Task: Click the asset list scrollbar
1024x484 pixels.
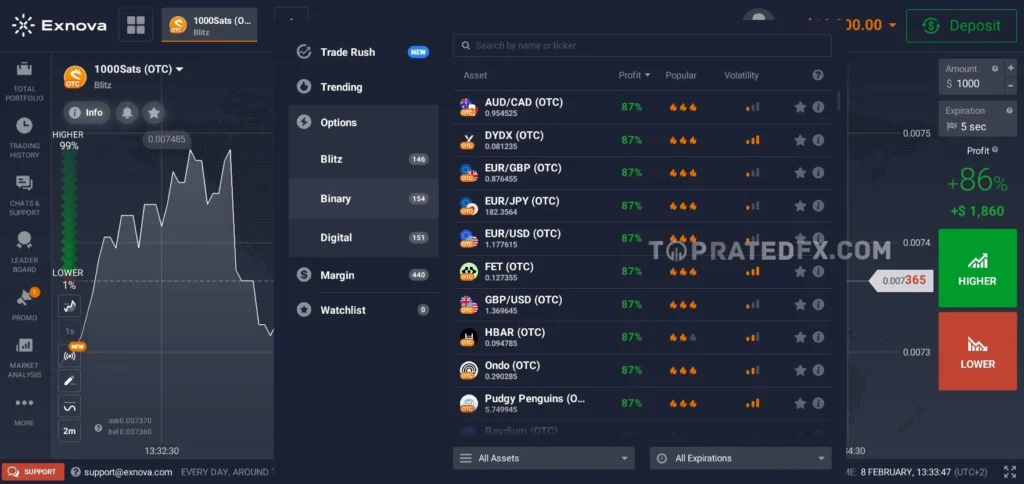Action: [x=839, y=101]
